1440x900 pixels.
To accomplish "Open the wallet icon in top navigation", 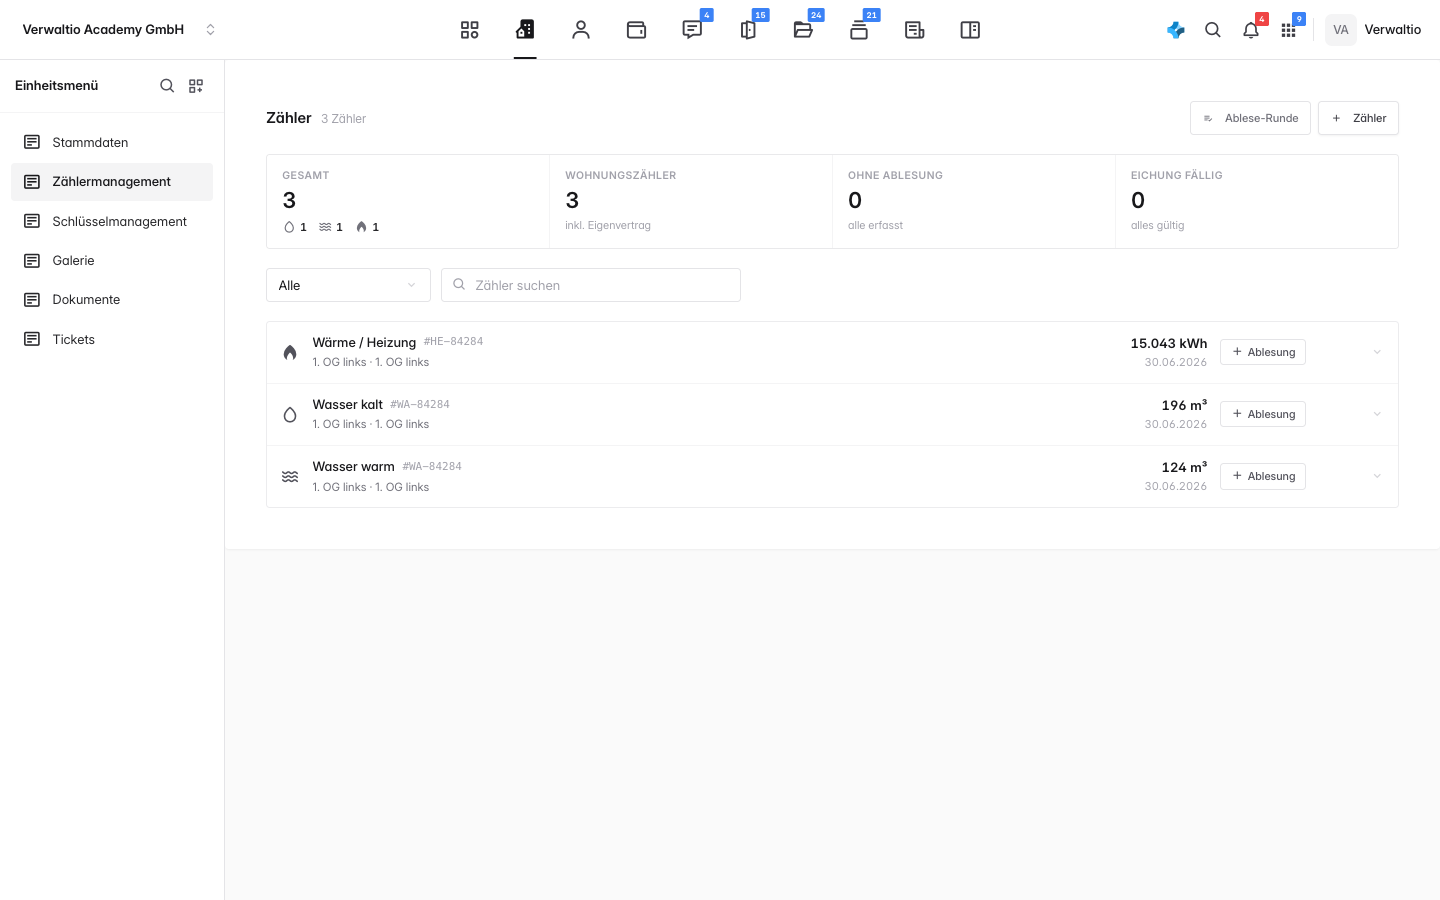I will (x=636, y=30).
